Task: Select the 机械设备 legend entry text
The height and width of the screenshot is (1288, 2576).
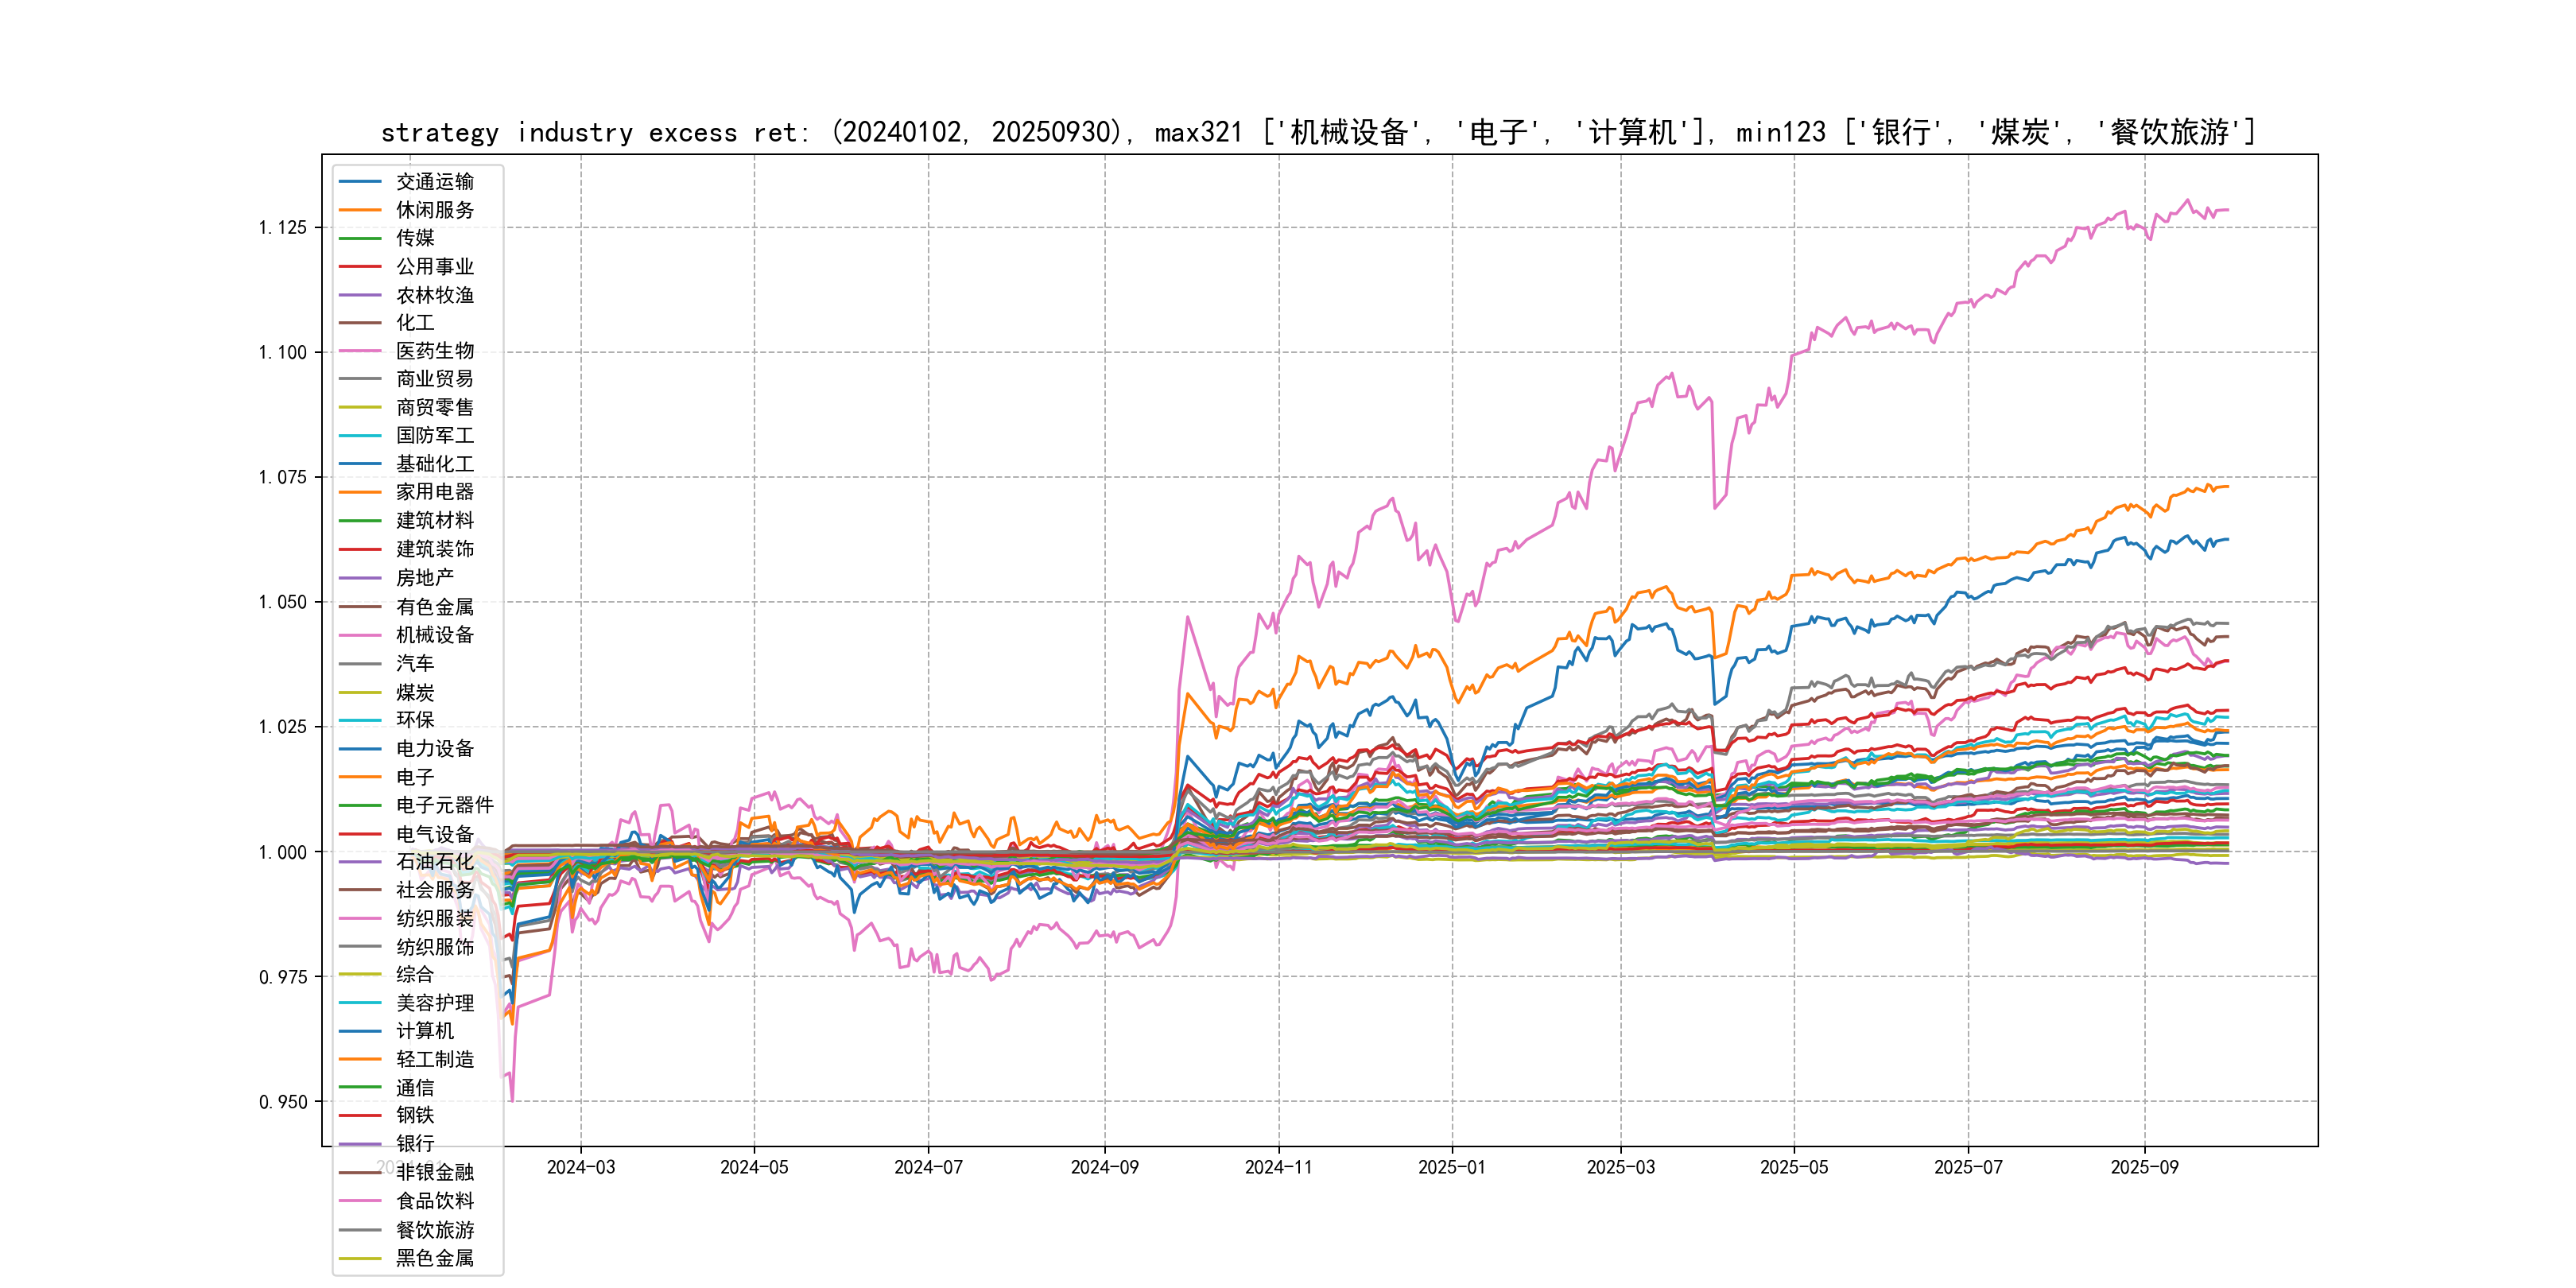Action: [x=434, y=635]
